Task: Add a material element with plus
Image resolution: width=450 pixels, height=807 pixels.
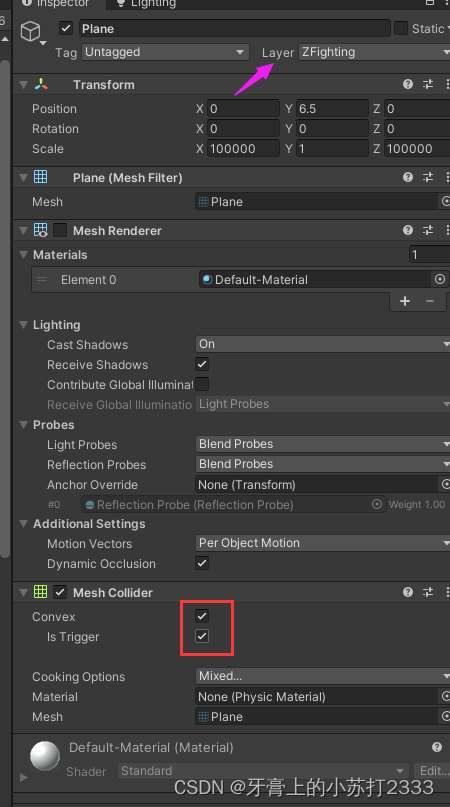Action: click(405, 301)
